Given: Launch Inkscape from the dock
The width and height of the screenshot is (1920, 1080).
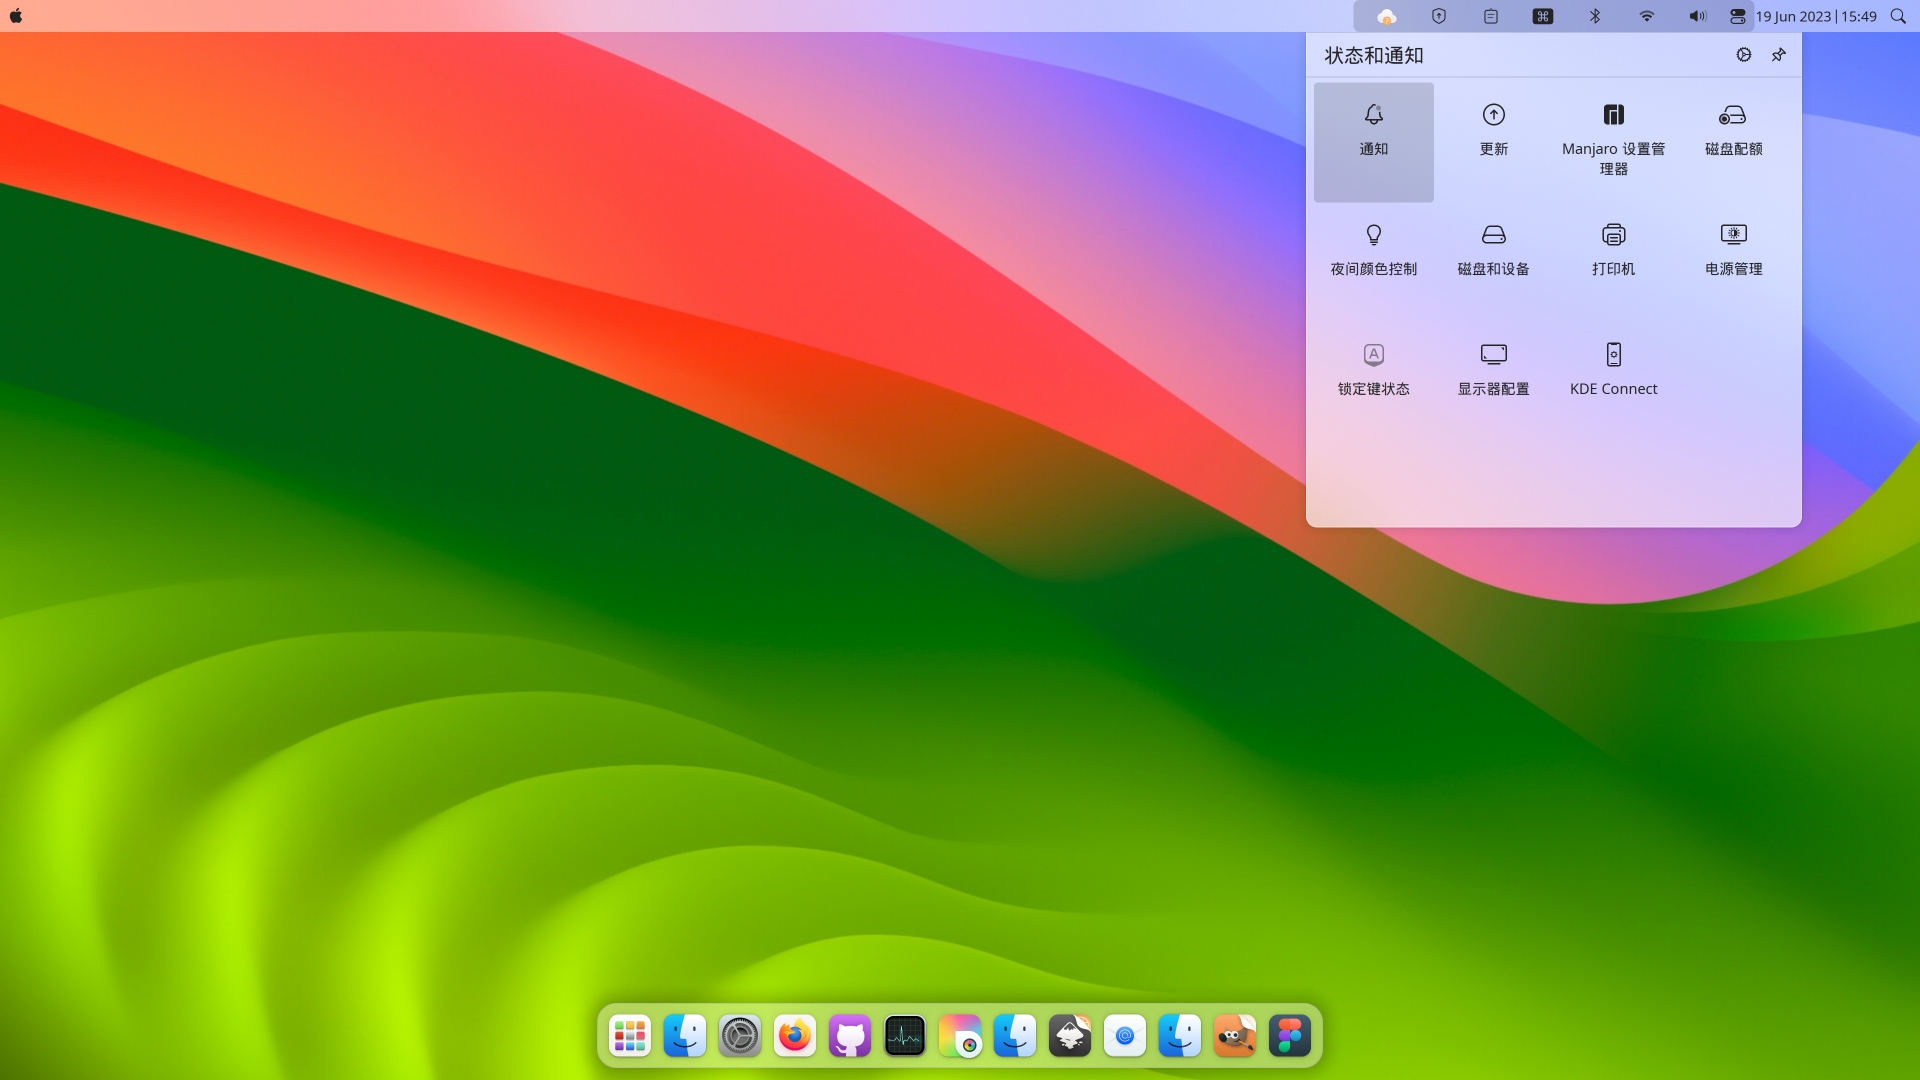Looking at the screenshot, I should [x=1070, y=1036].
